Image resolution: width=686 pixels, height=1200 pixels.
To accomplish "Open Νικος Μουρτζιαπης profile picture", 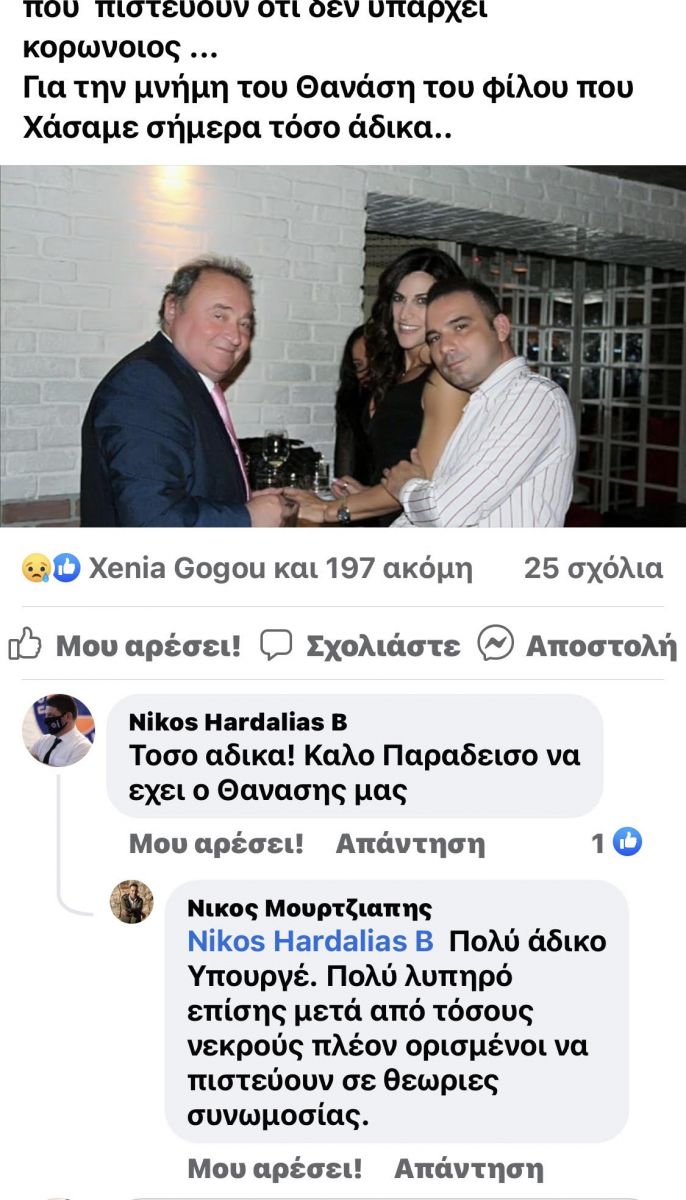I will click(131, 902).
